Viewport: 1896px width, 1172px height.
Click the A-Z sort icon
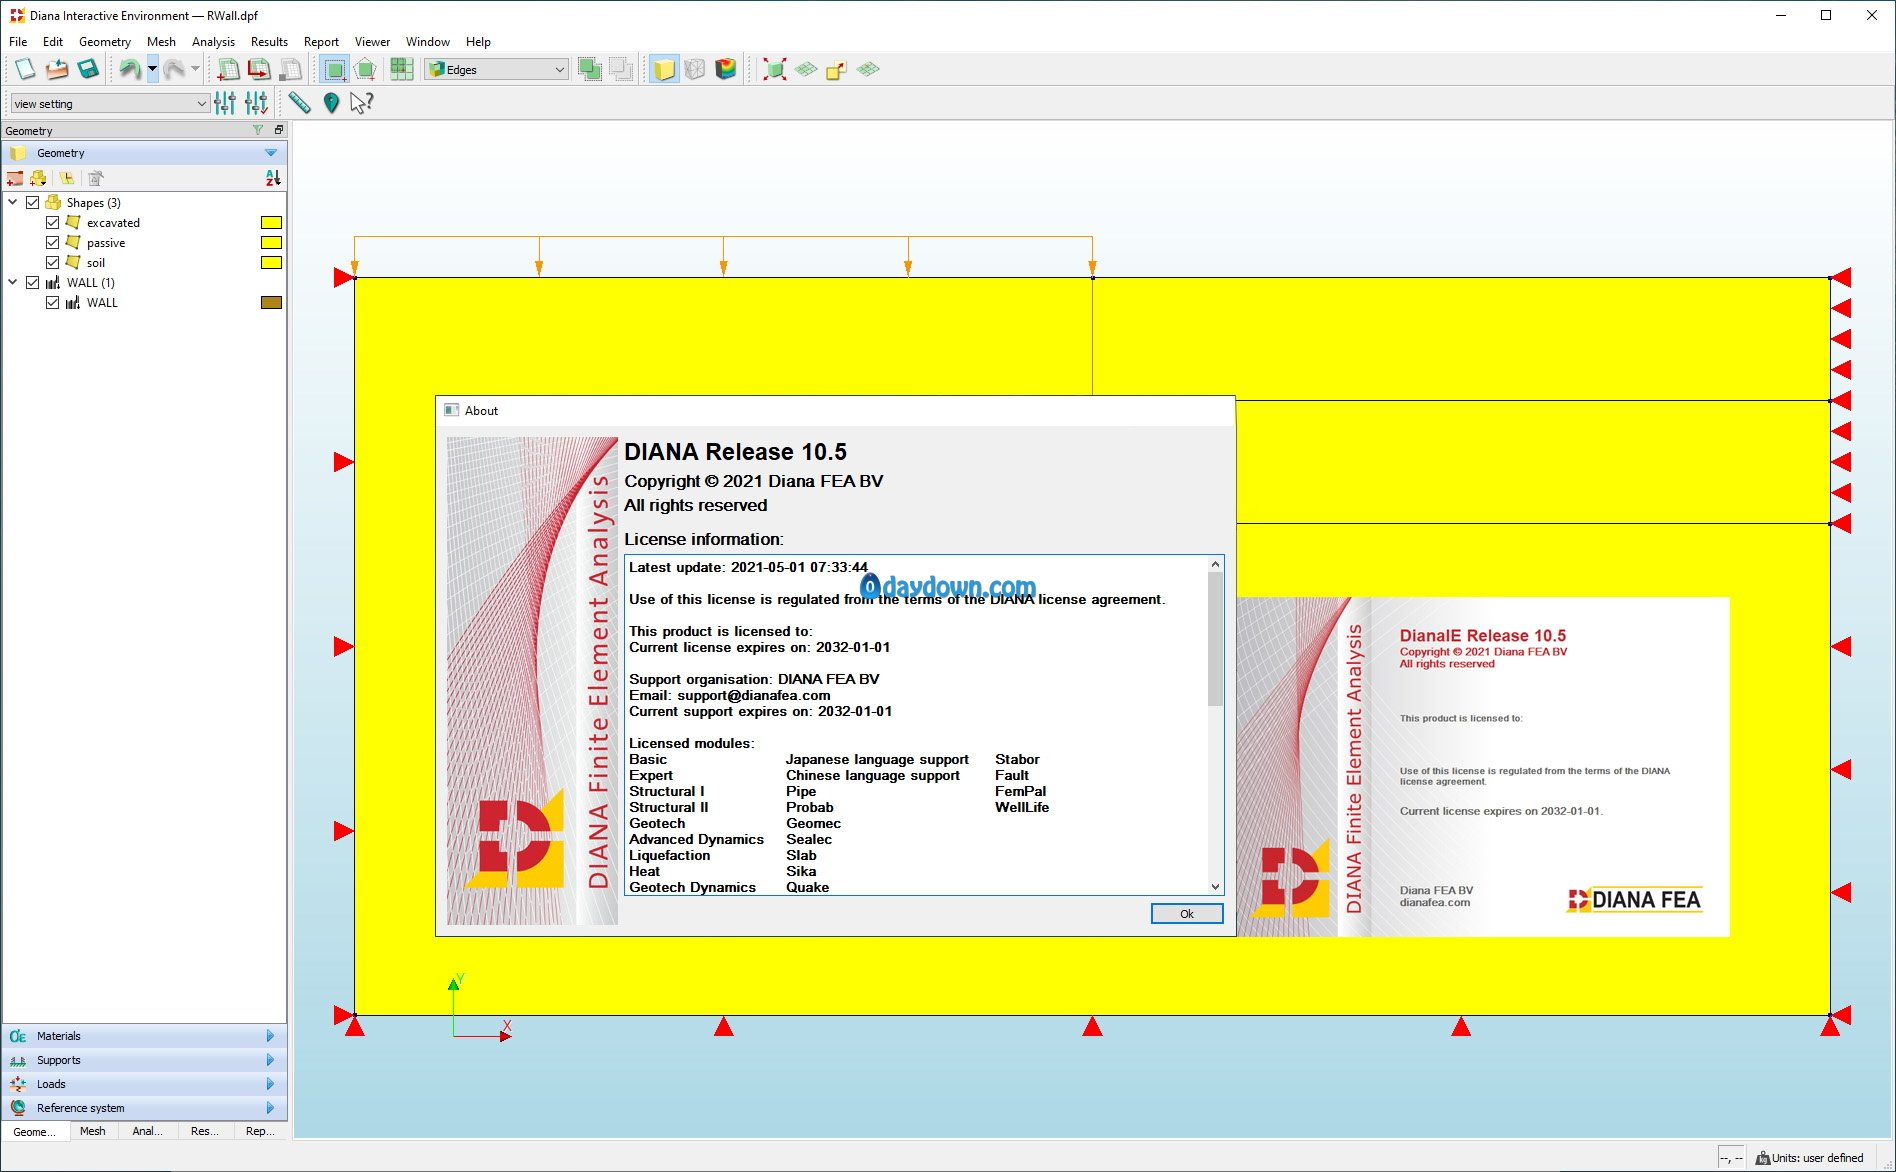(273, 178)
